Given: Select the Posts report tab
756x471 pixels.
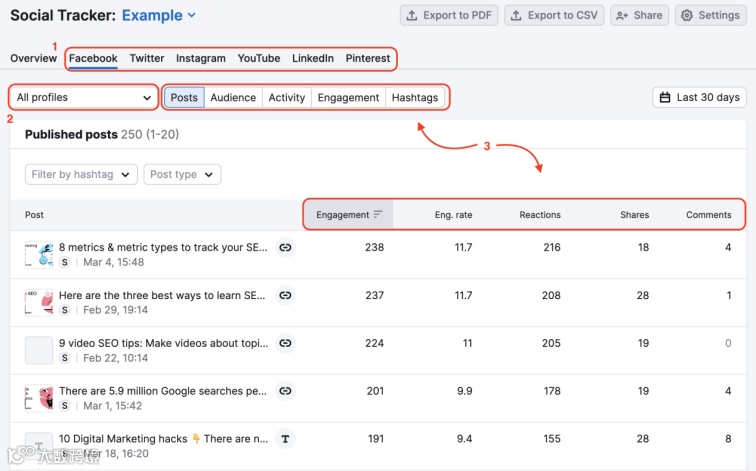Looking at the screenshot, I should coord(184,97).
